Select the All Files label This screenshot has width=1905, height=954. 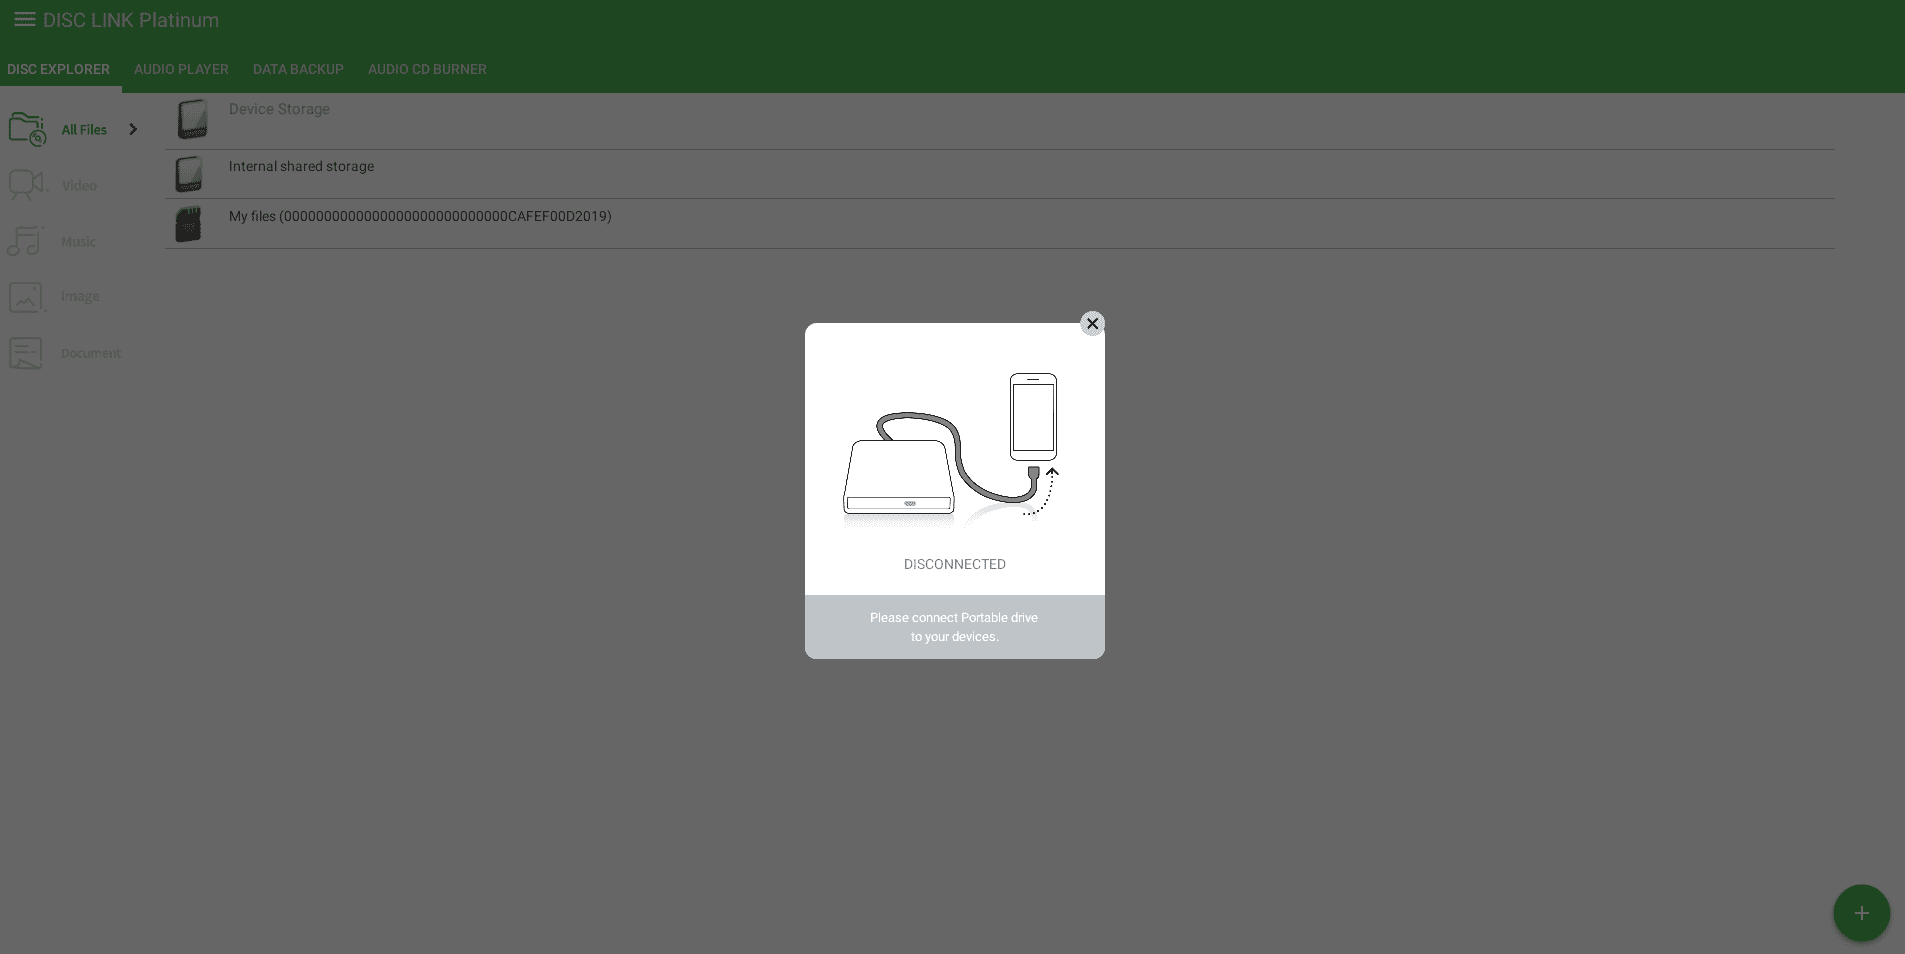click(x=84, y=130)
